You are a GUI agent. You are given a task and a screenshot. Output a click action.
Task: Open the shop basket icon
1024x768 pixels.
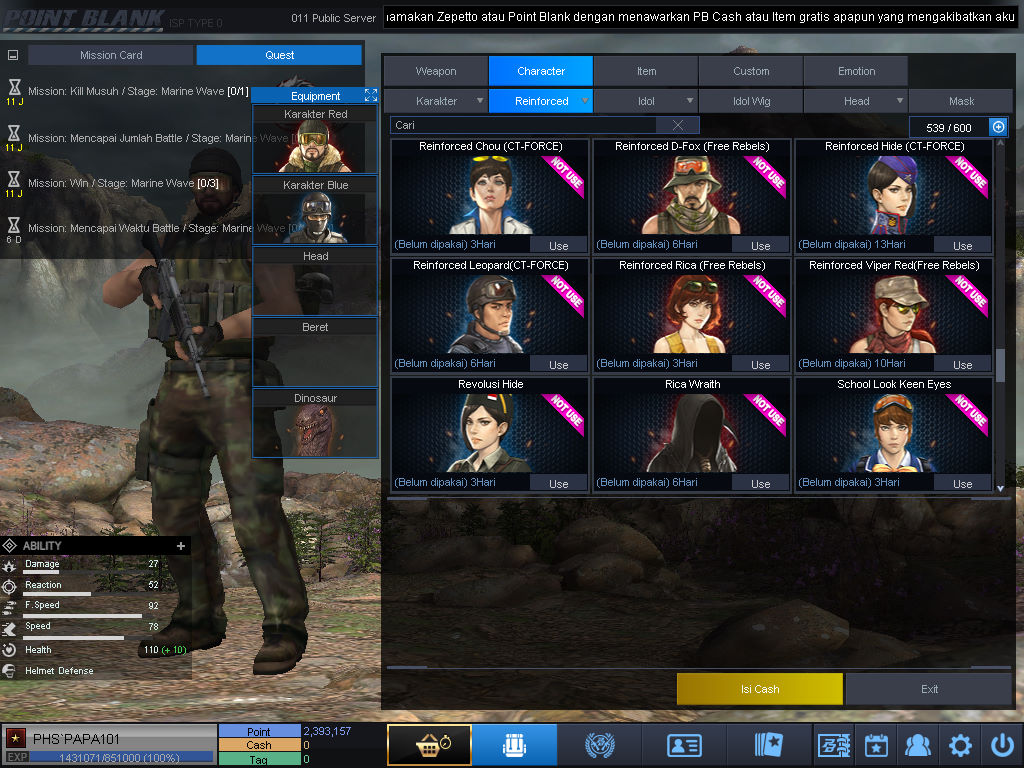pyautogui.click(x=429, y=744)
